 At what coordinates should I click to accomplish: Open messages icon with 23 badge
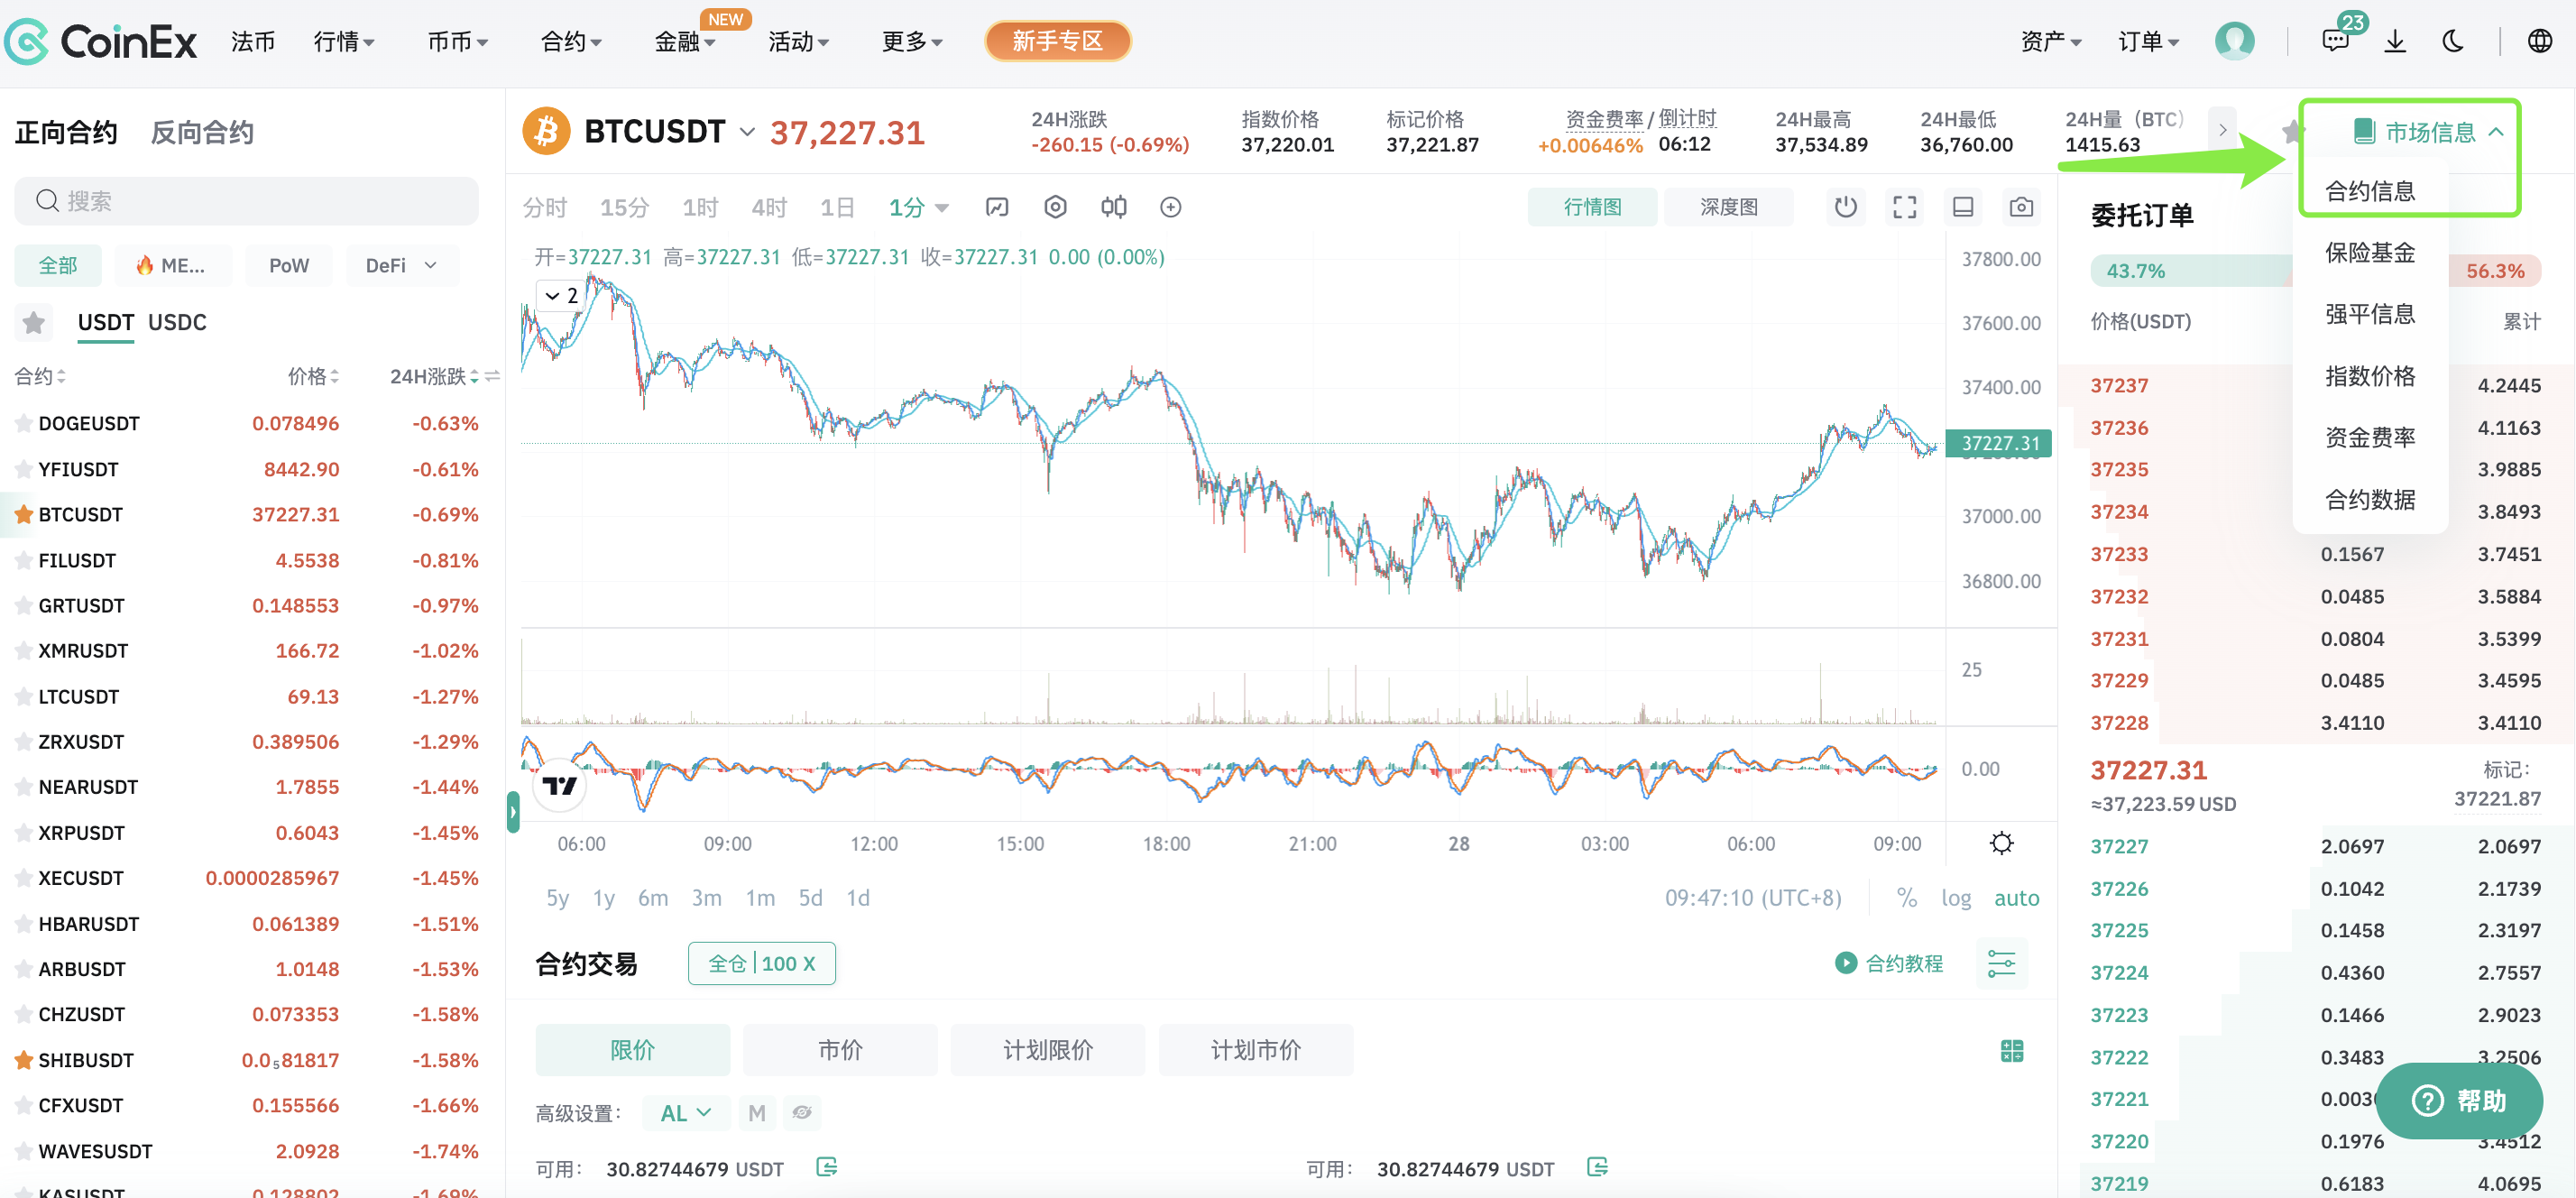point(2335,41)
